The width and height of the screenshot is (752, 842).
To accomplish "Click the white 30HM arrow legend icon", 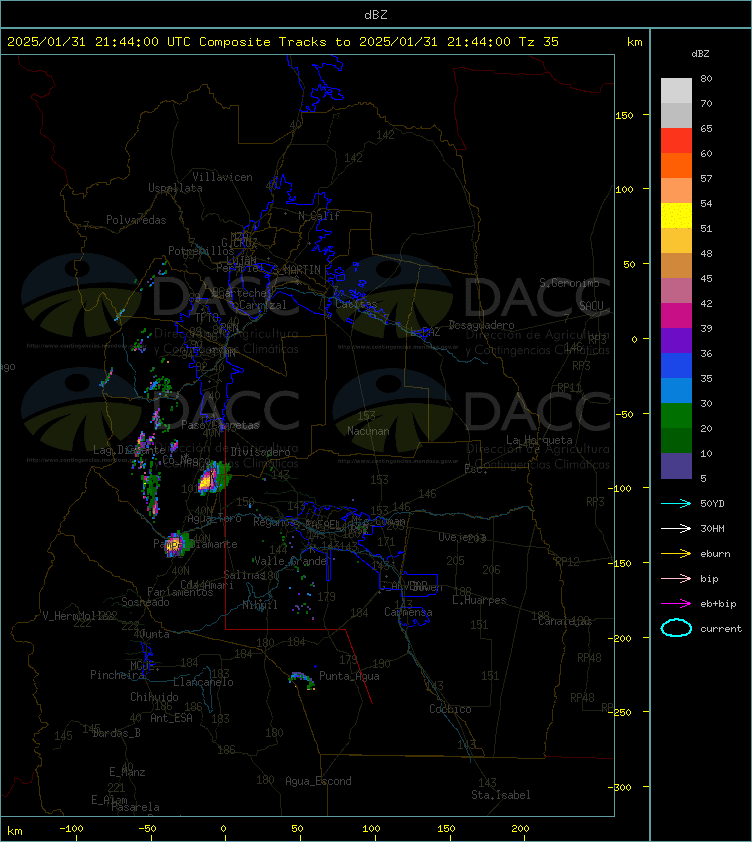I will click(x=676, y=528).
